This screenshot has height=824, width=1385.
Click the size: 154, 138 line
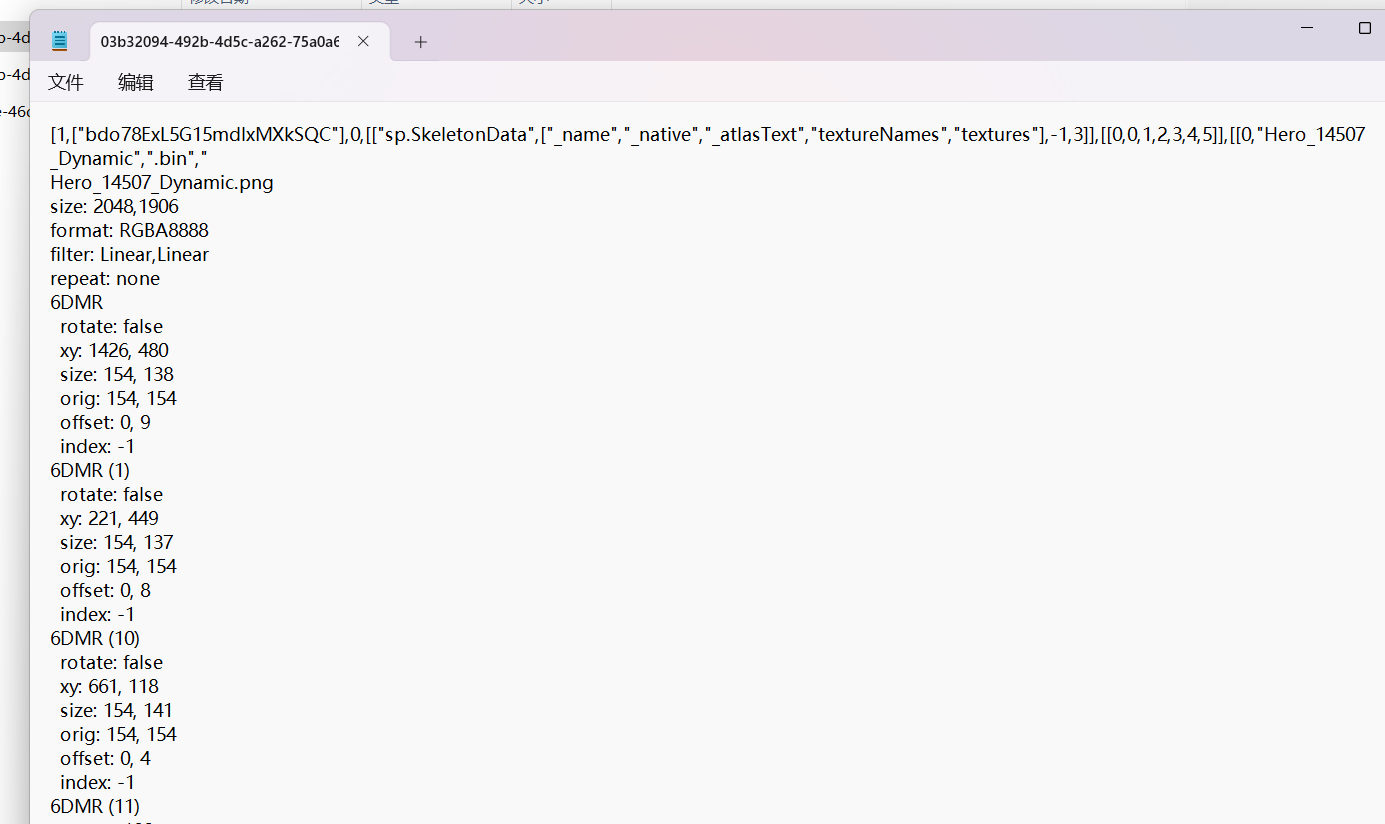(x=117, y=374)
